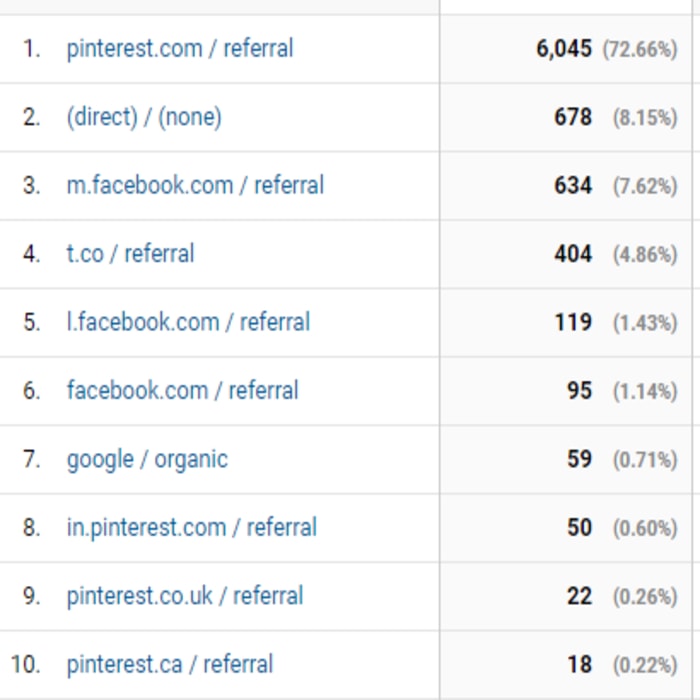
Task: Click the 404 value for t.co
Action: tap(573, 254)
